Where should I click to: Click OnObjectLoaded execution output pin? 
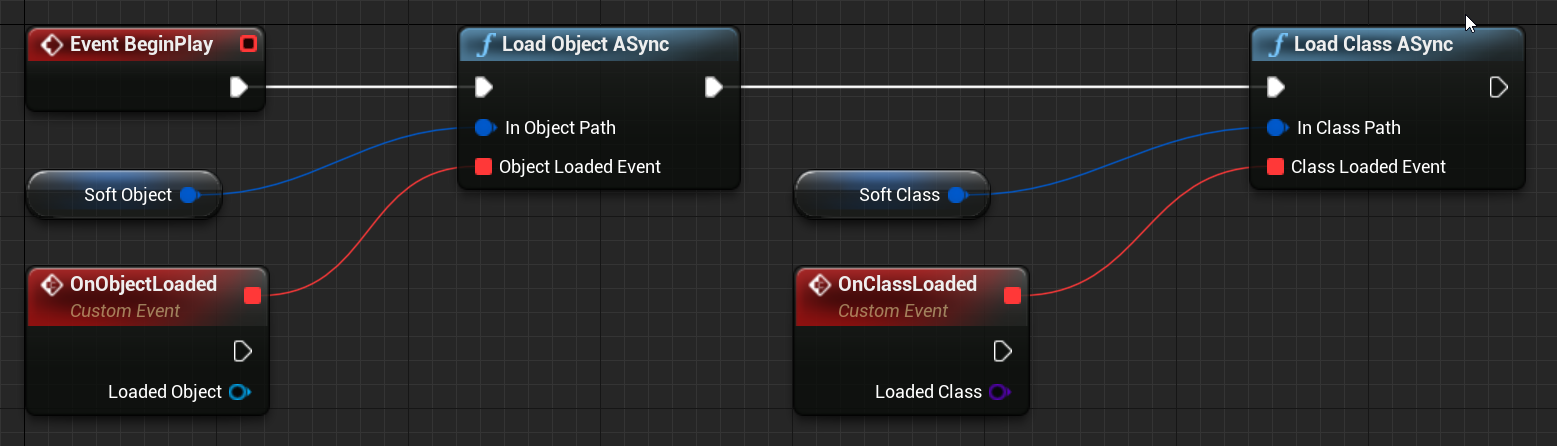(242, 351)
